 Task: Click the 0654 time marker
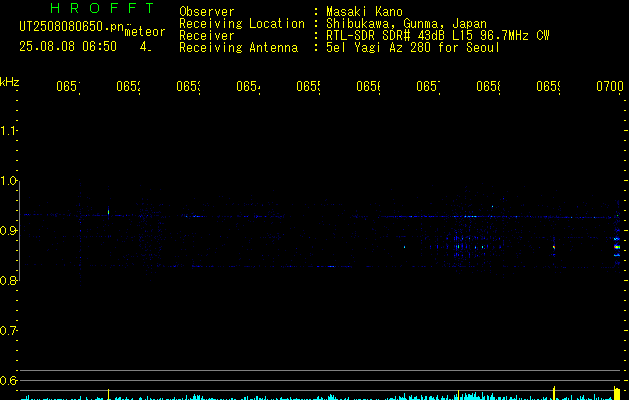pyautogui.click(x=248, y=86)
